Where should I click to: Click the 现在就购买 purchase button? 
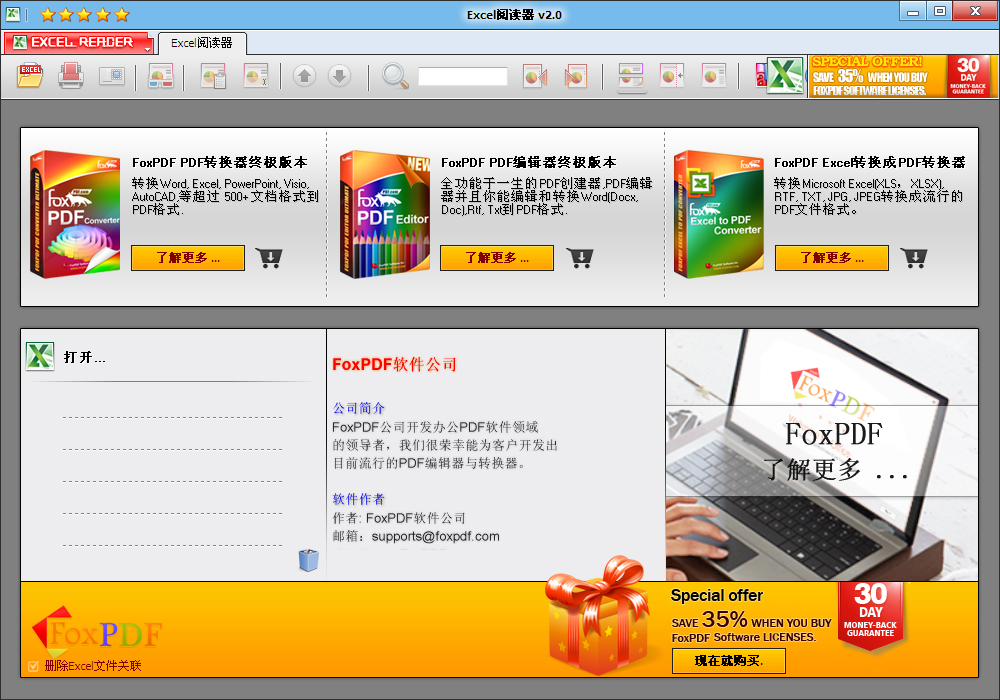[730, 661]
